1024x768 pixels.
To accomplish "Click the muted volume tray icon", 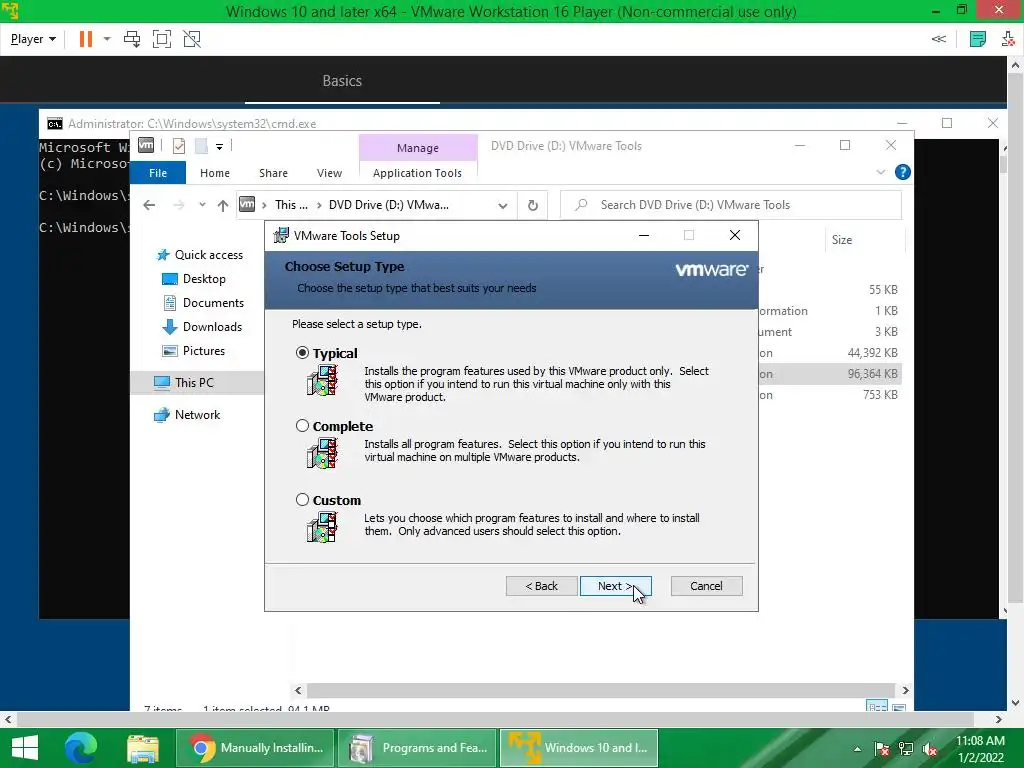I will click(930, 749).
